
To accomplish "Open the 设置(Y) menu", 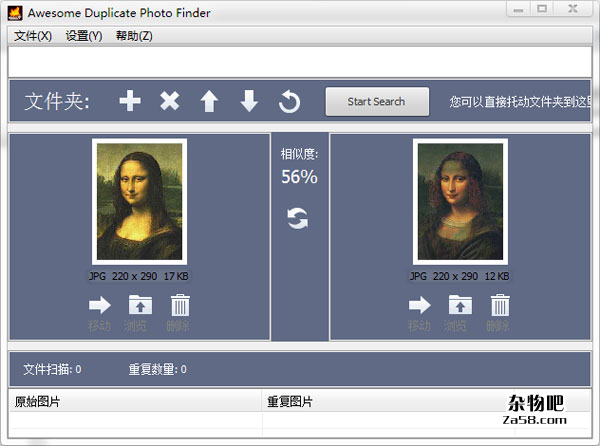I will [x=84, y=36].
